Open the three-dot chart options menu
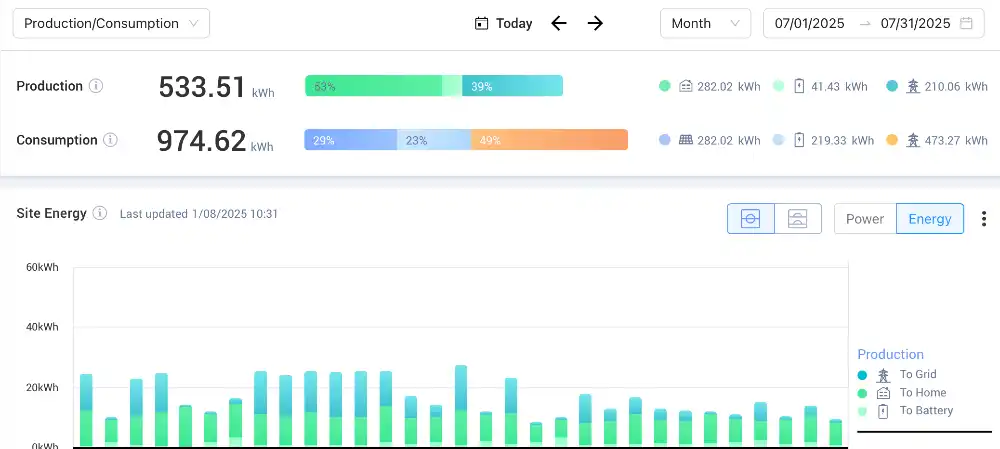1000x449 pixels. tap(984, 219)
